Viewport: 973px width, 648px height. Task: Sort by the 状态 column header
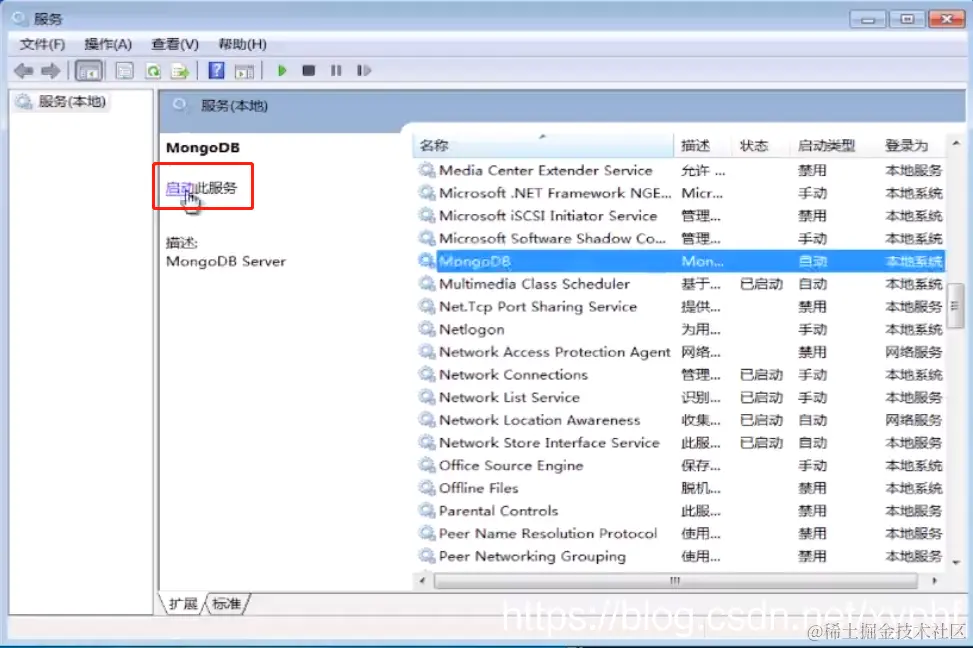click(x=761, y=146)
